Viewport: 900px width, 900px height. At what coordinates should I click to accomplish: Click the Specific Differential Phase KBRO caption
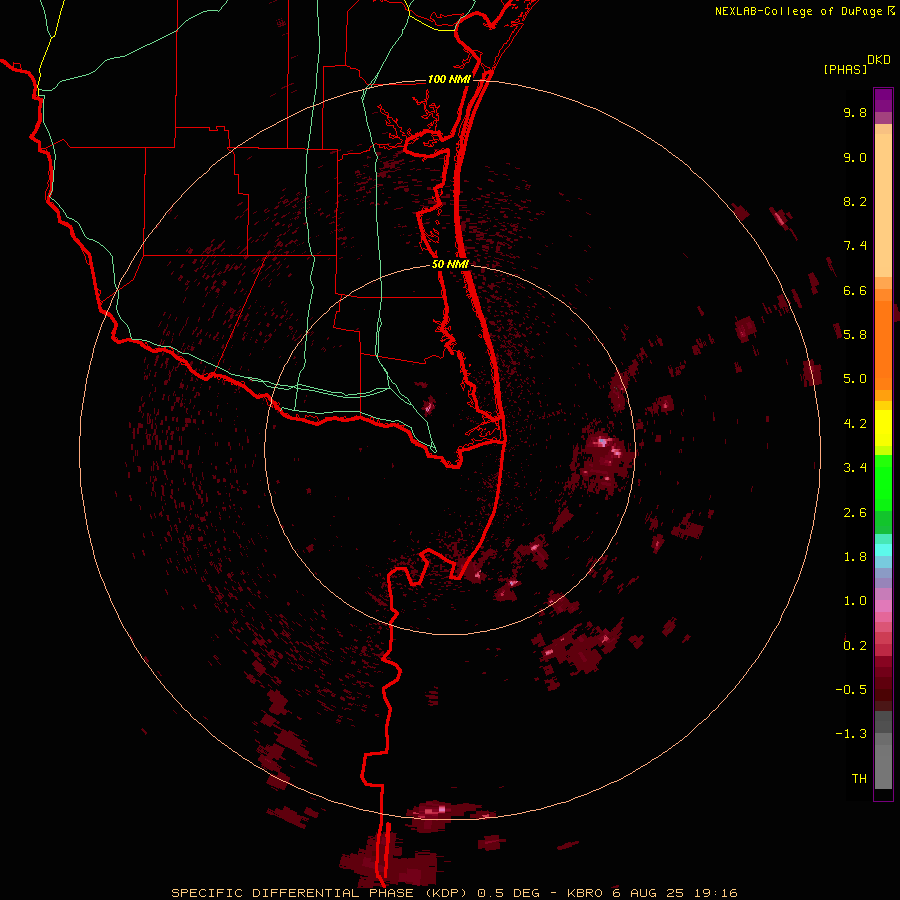455,893
